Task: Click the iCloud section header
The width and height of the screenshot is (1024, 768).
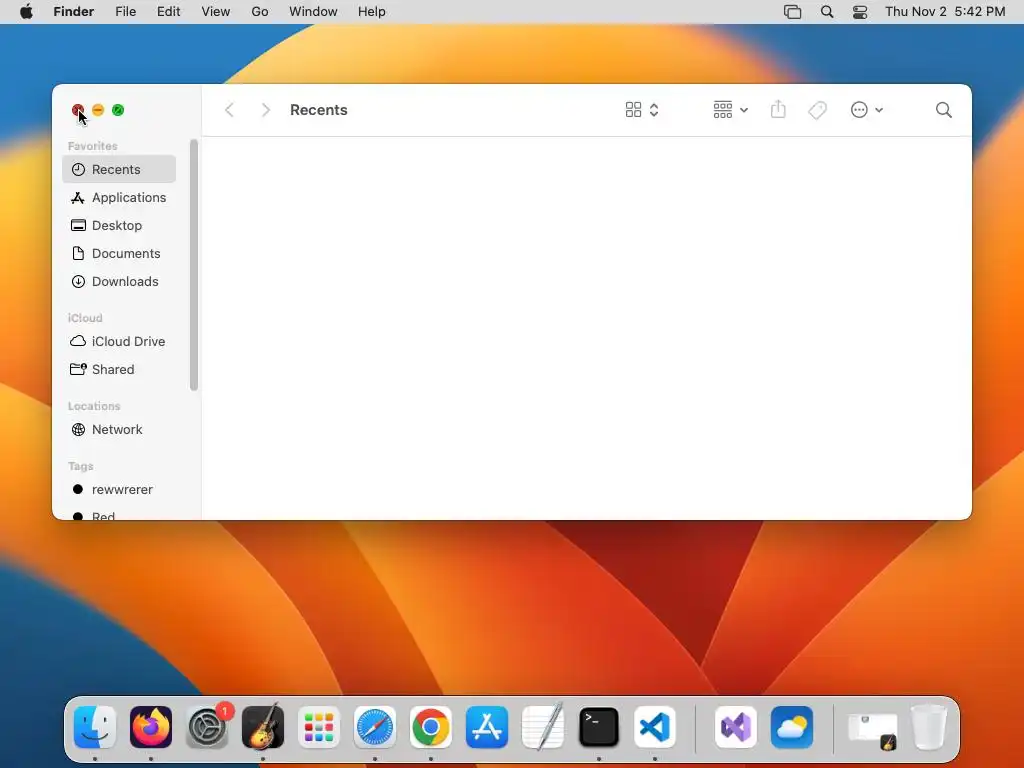Action: (85, 318)
